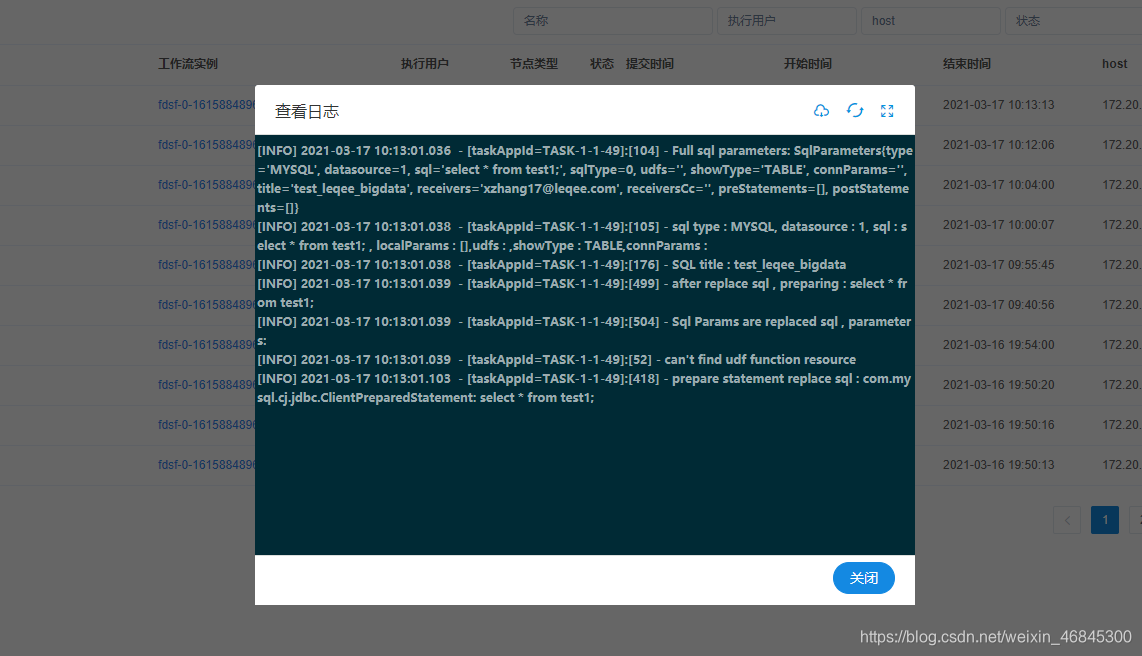1142x656 pixels.
Task: Click the next page pagination arrow
Action: pyautogui.click(x=1136, y=520)
